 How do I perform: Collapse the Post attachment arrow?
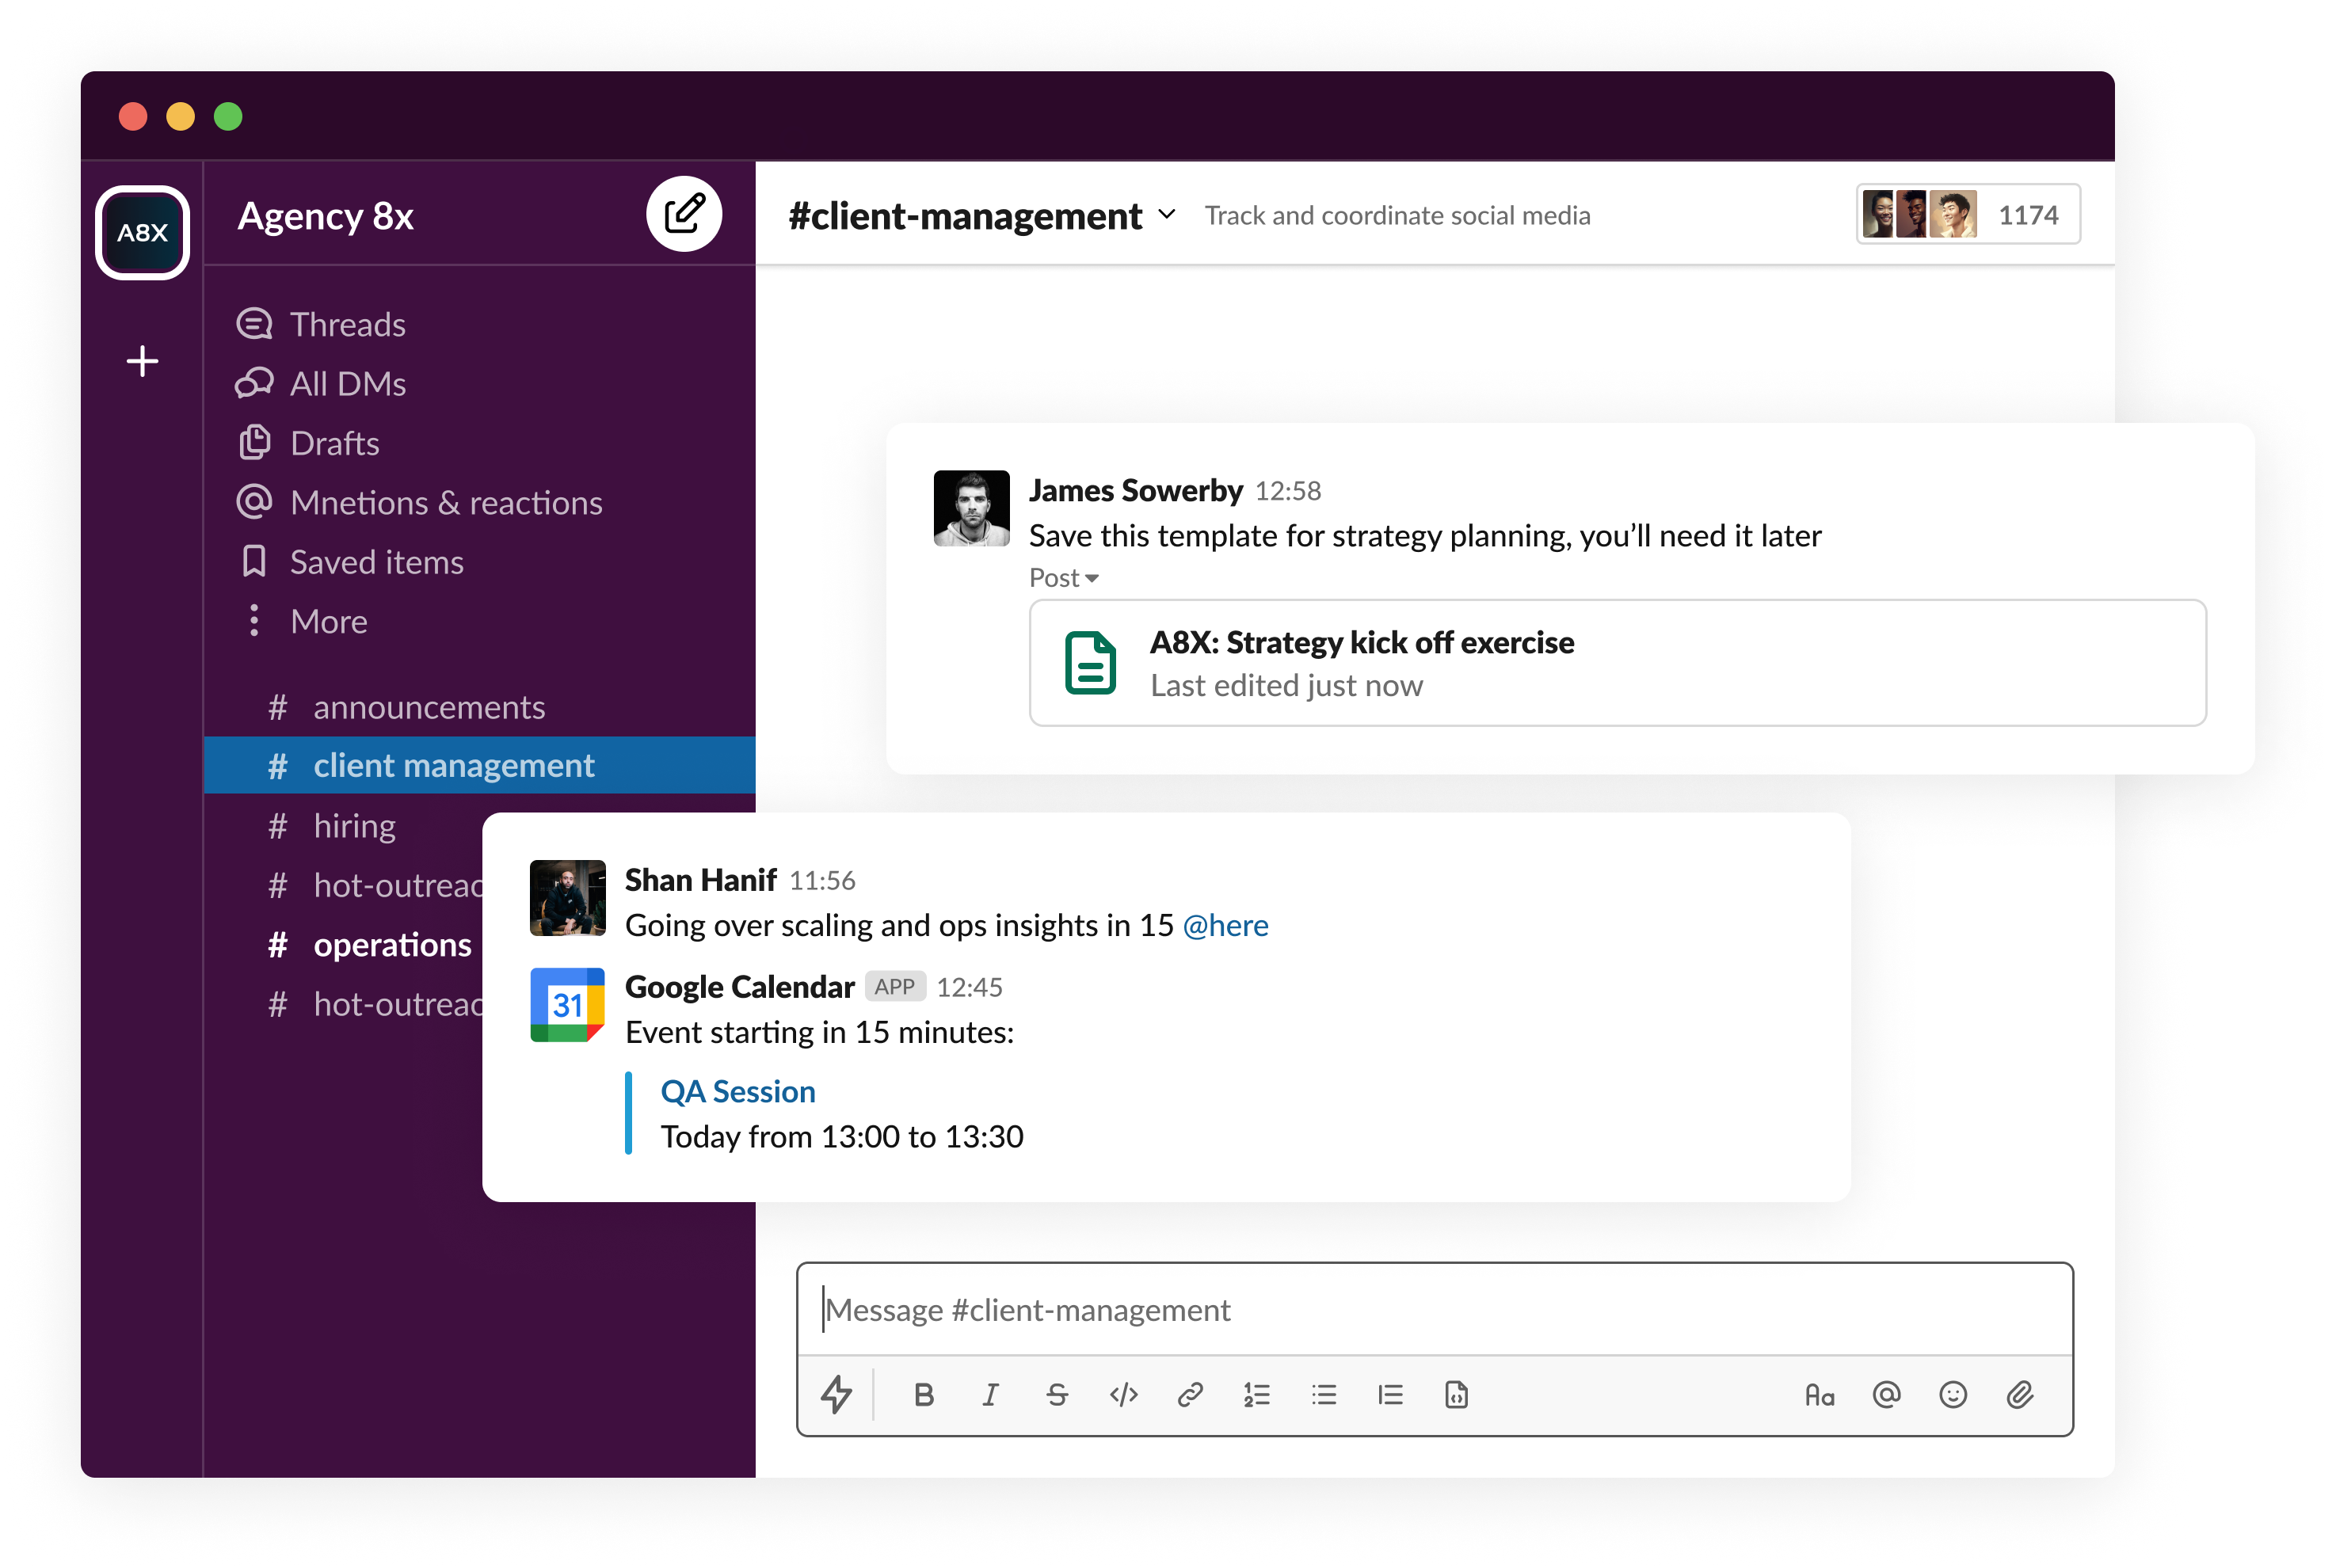[x=1091, y=578]
